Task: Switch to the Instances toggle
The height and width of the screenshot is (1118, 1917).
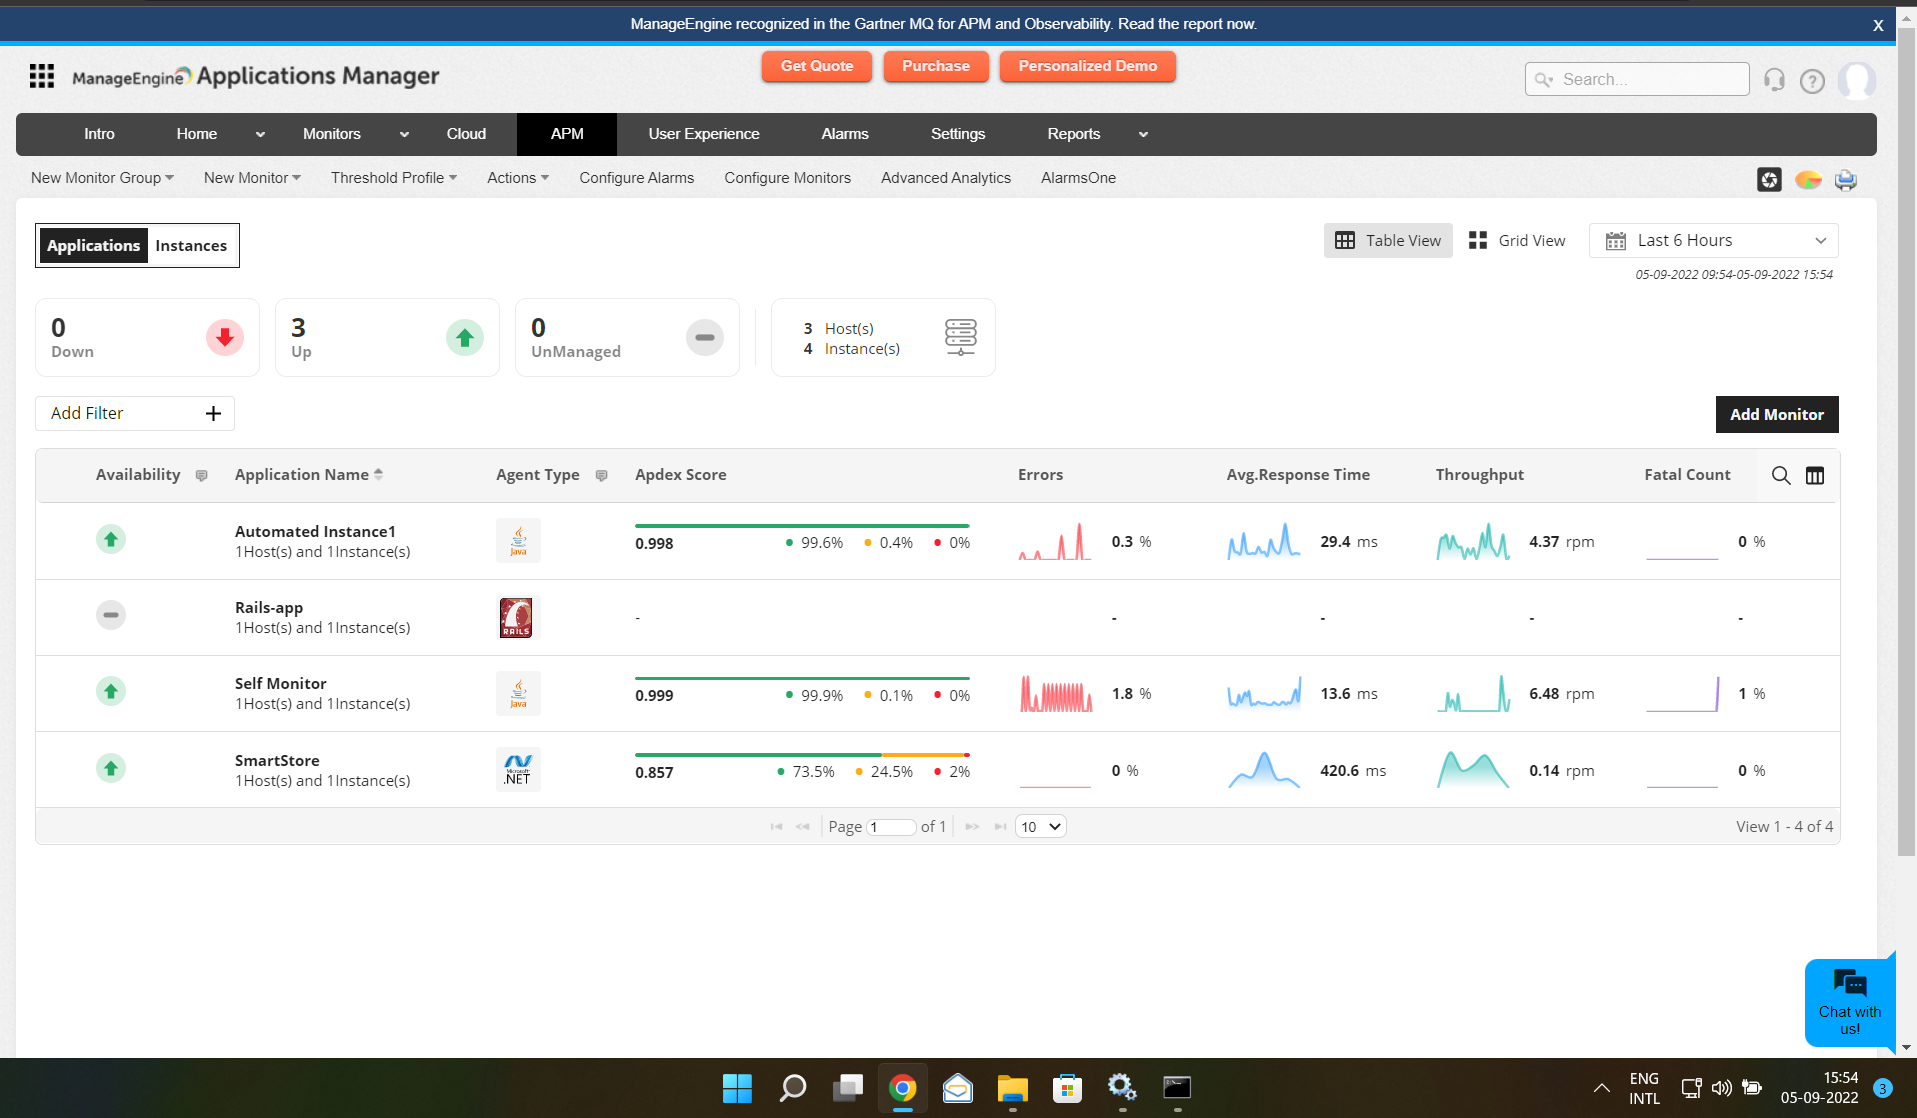Action: pos(191,246)
